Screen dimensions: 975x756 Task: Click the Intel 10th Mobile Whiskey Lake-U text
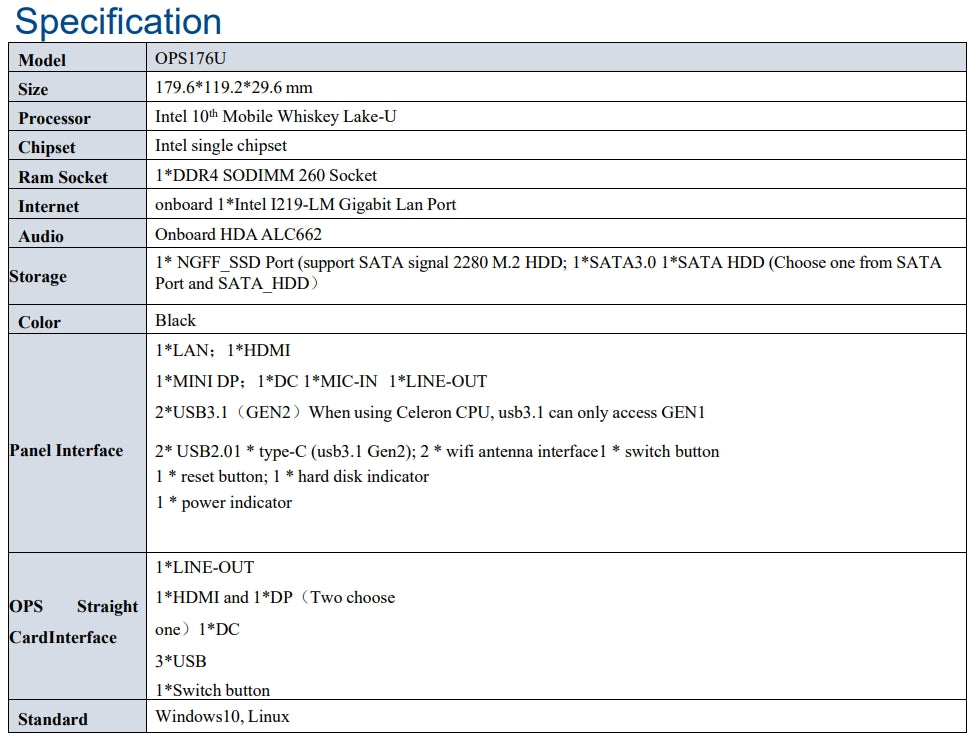[x=275, y=117]
